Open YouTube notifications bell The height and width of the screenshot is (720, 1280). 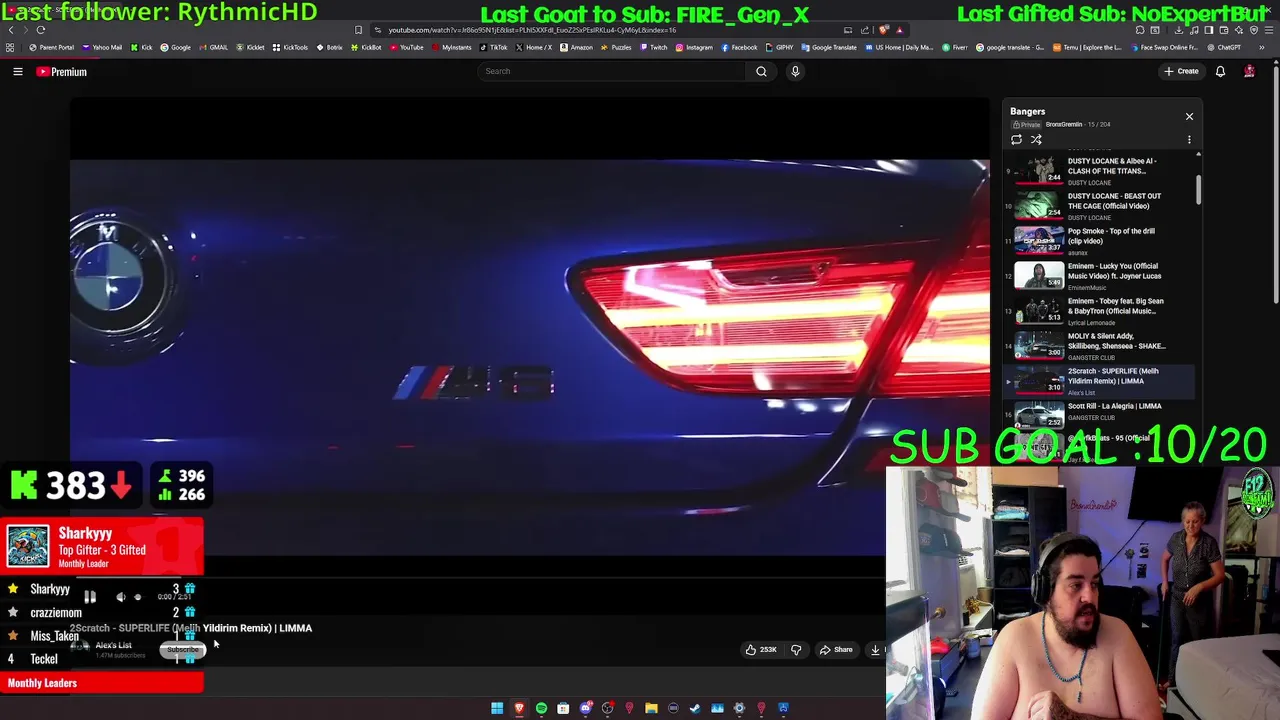click(x=1220, y=71)
